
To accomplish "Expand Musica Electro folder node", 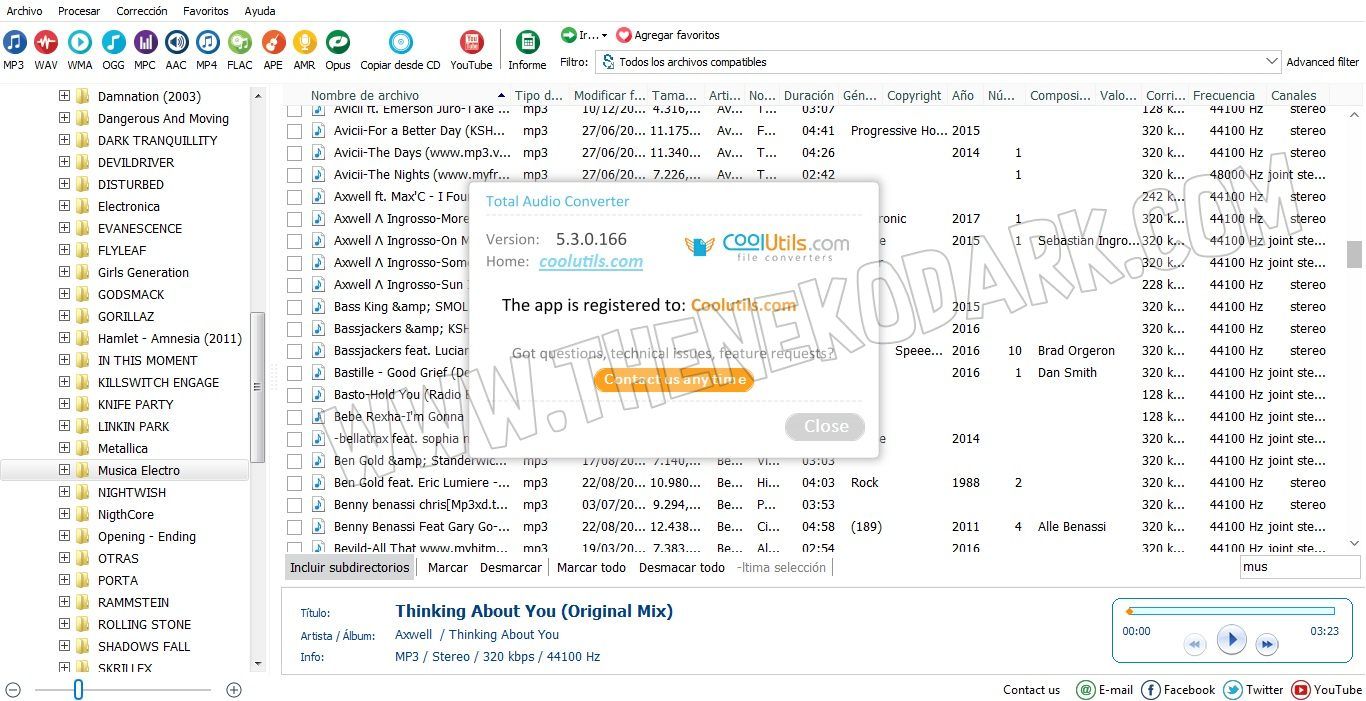I will click(x=65, y=470).
